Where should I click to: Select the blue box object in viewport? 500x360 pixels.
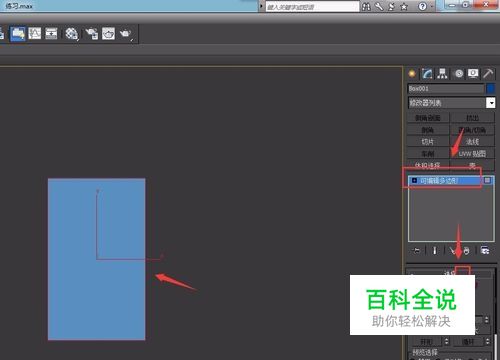click(x=96, y=259)
